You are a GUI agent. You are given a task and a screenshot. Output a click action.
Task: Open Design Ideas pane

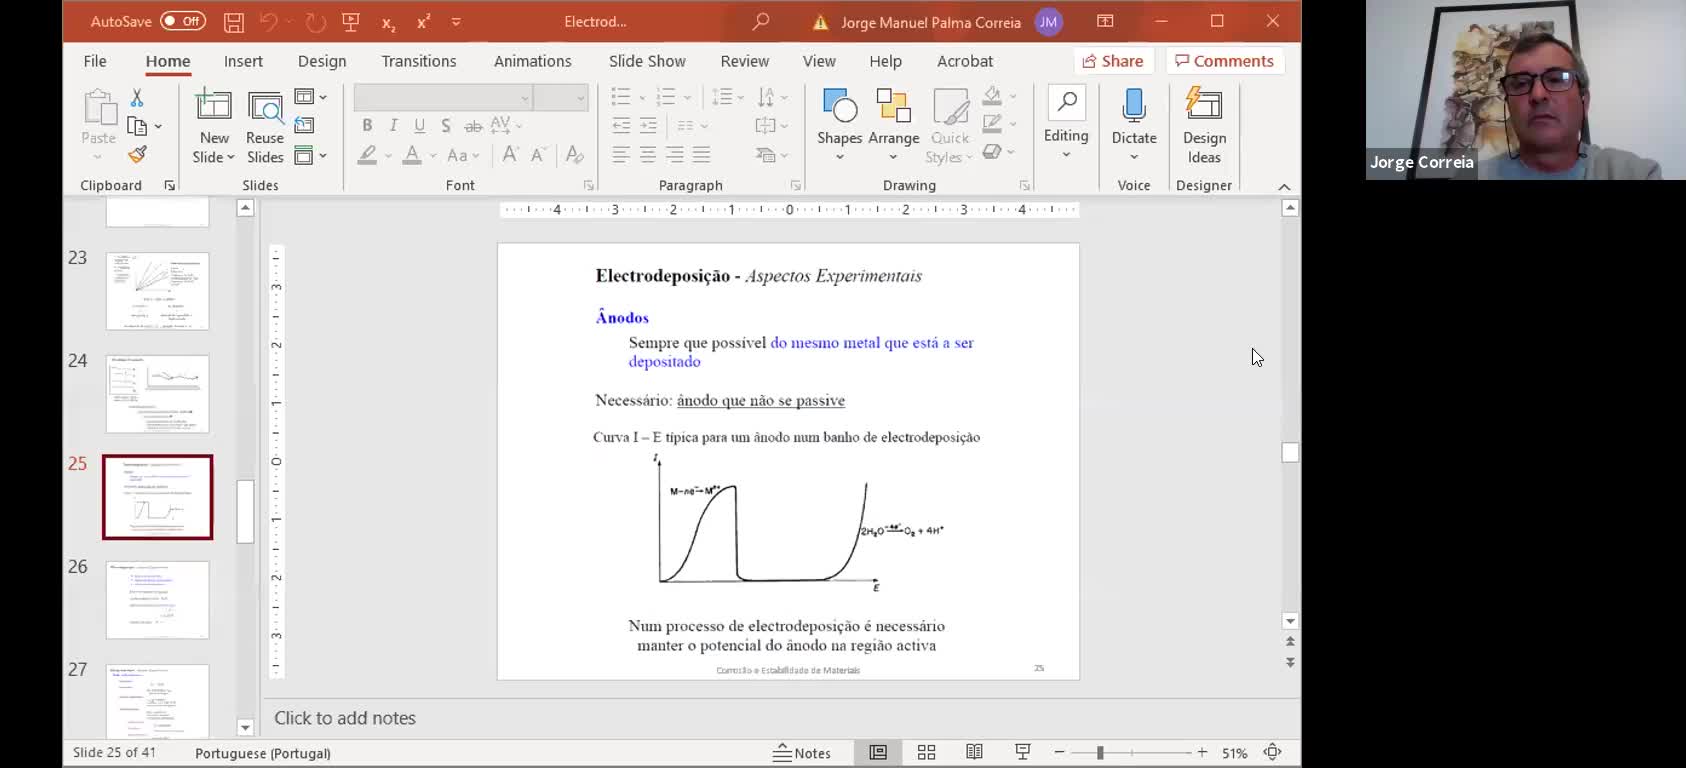coord(1203,127)
